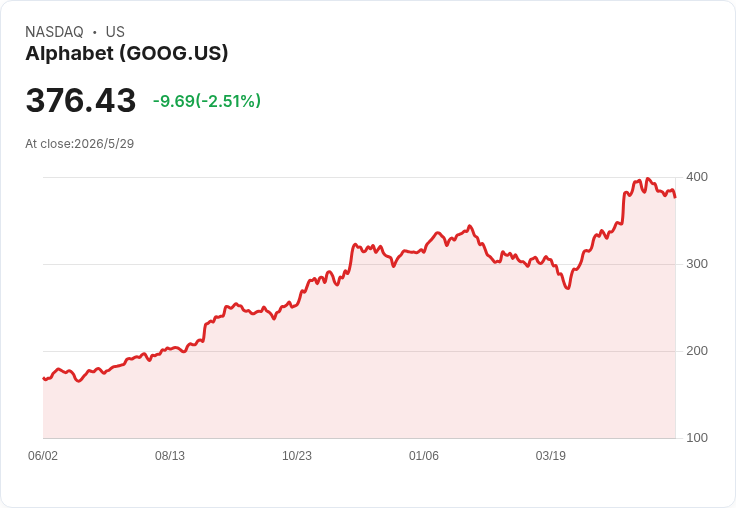Click the US market label
736x508 pixels.
click(115, 32)
